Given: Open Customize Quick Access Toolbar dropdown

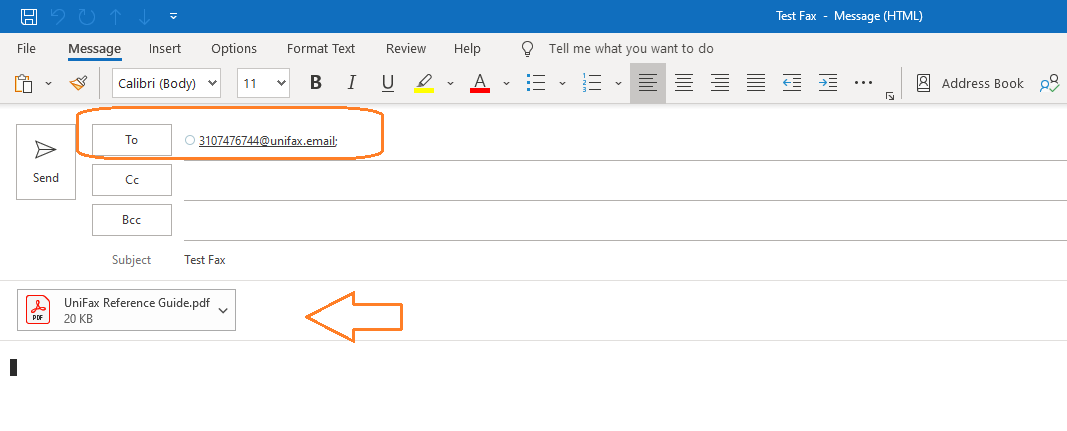Looking at the screenshot, I should click(174, 16).
